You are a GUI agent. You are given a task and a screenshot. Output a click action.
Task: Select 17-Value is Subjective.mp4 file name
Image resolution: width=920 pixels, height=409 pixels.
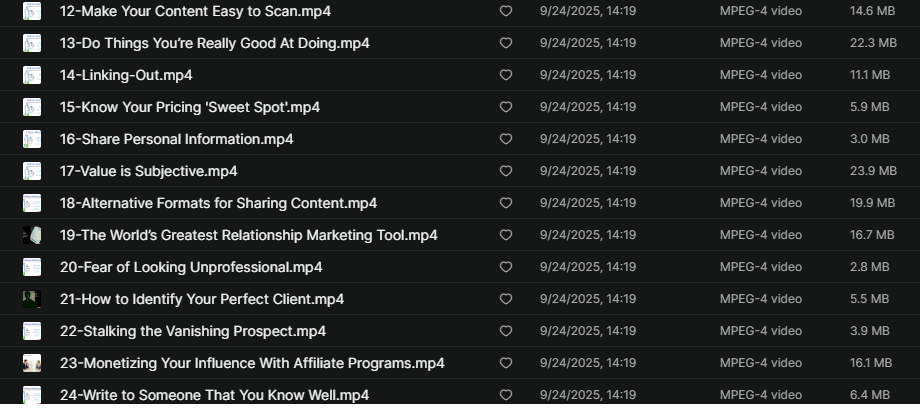(x=148, y=171)
